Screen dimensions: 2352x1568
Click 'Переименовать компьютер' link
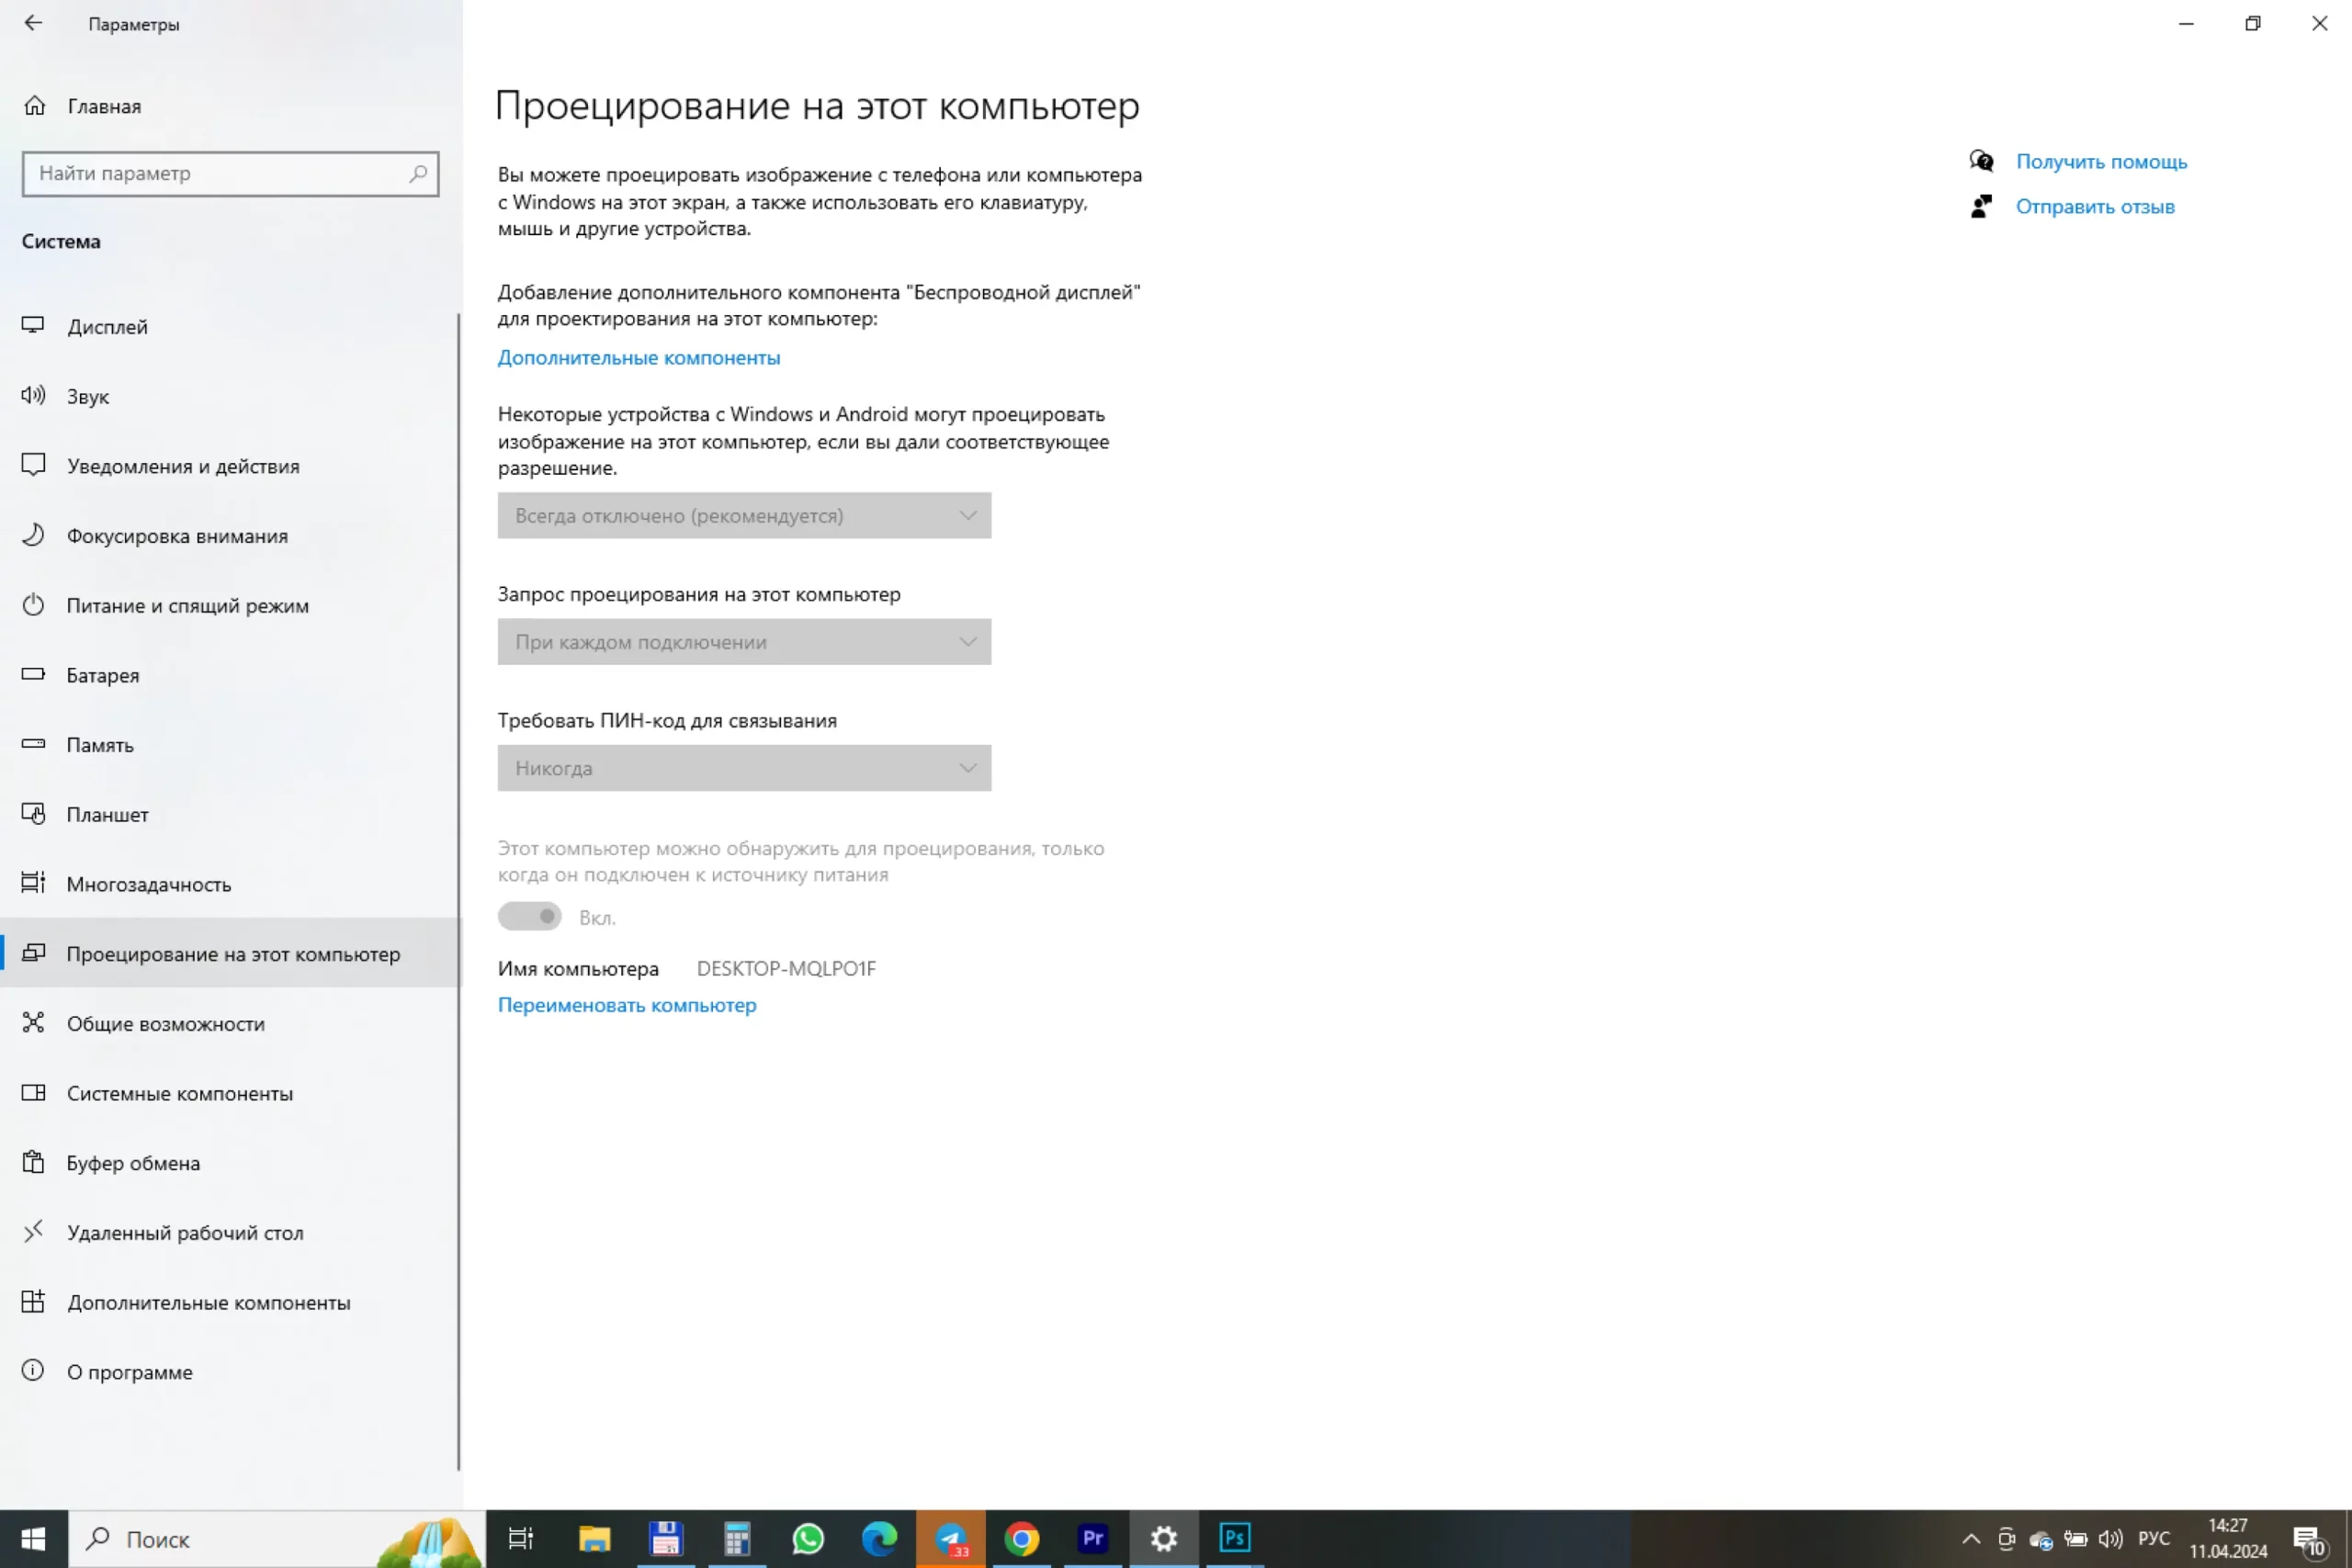(627, 1005)
